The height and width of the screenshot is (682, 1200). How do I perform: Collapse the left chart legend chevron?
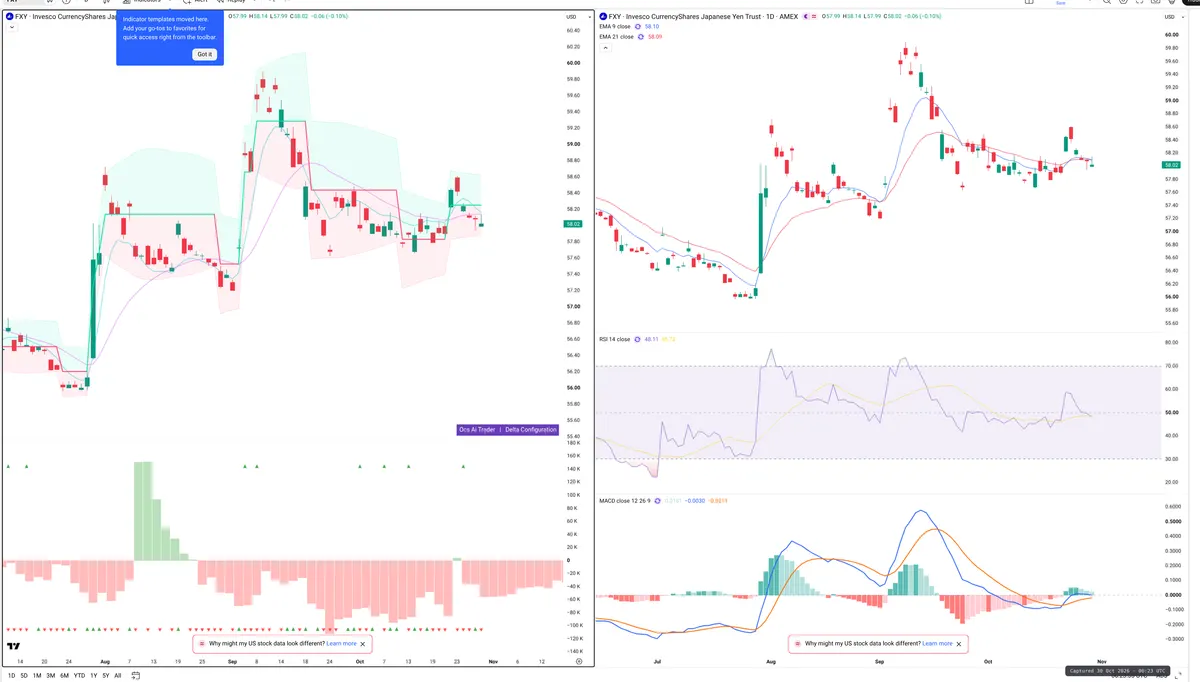11,27
